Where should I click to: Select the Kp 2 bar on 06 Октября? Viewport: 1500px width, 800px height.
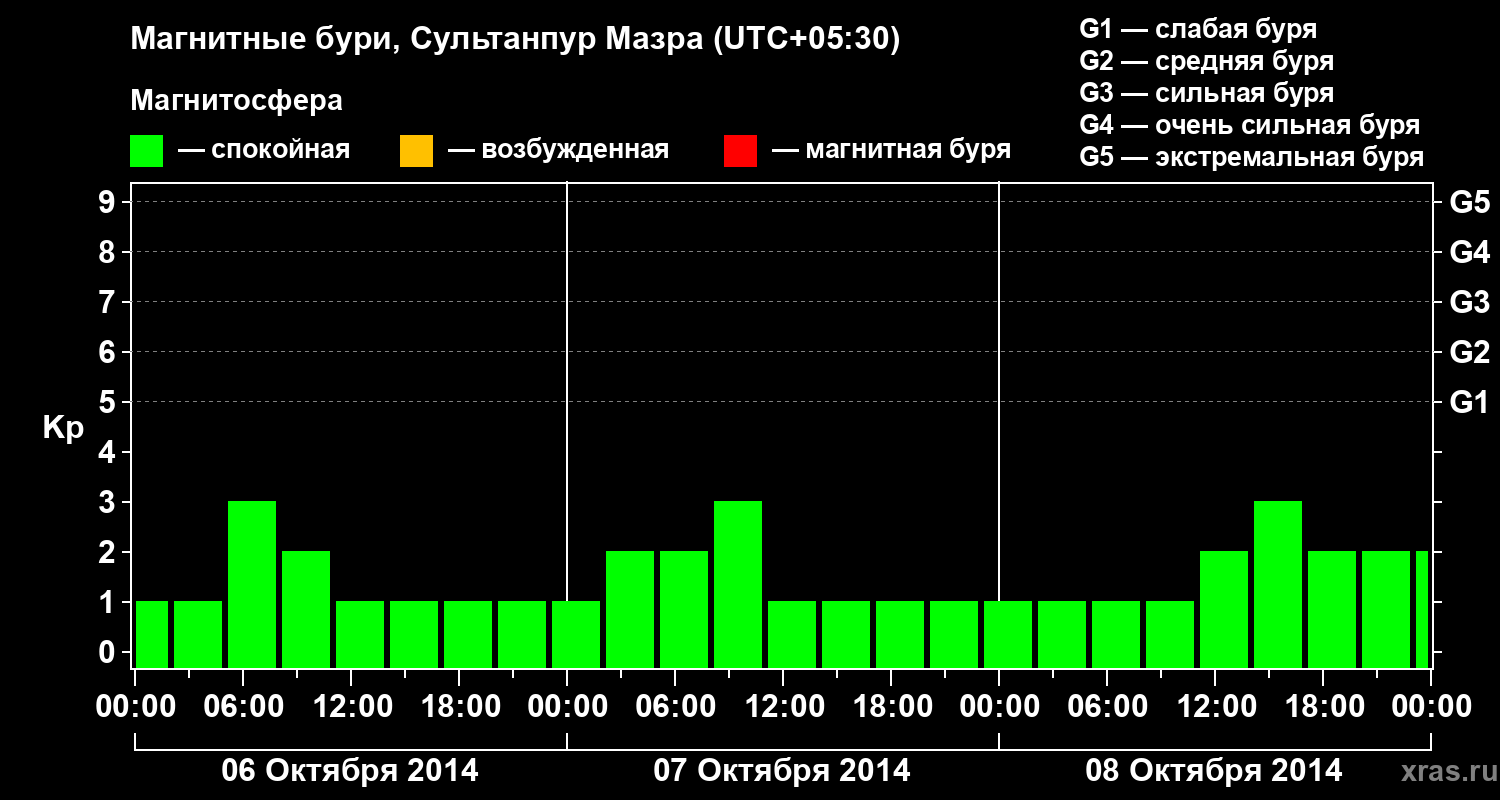tap(306, 609)
